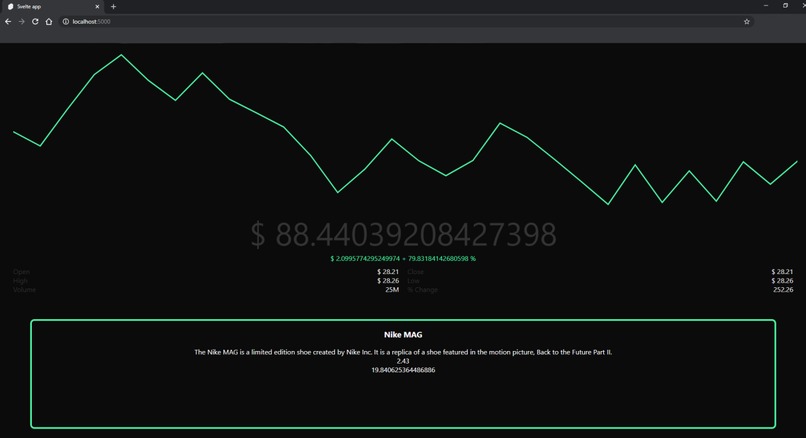Select the Open value $ 28.21
Image resolution: width=806 pixels, height=438 pixels.
coord(388,272)
